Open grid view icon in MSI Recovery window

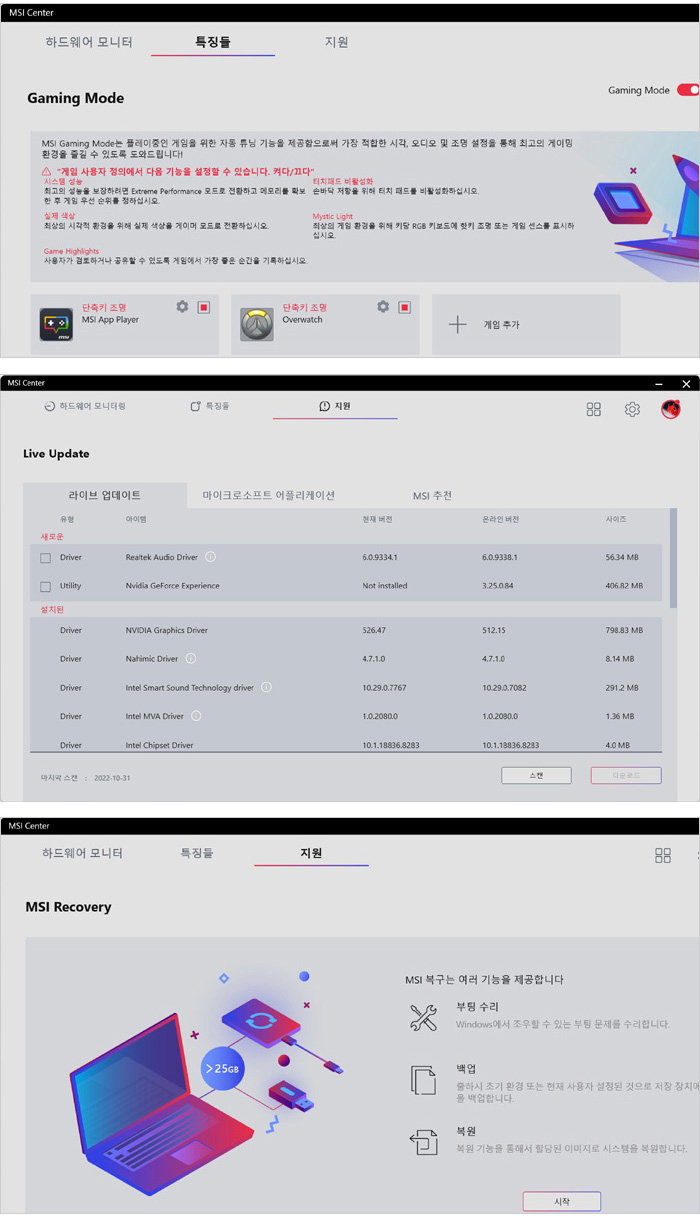point(663,855)
